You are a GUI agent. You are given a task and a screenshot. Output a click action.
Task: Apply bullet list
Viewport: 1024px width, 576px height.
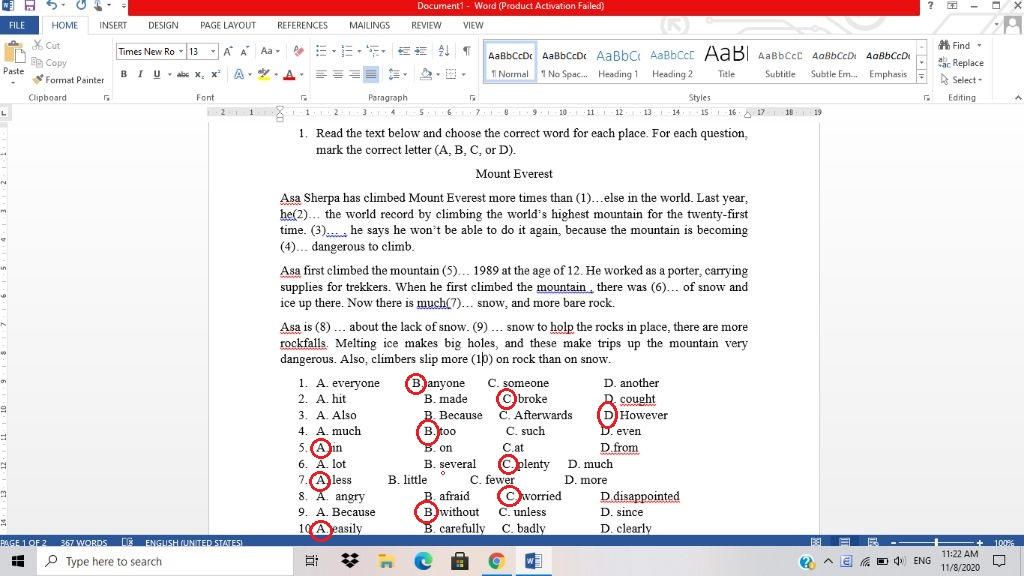click(321, 51)
